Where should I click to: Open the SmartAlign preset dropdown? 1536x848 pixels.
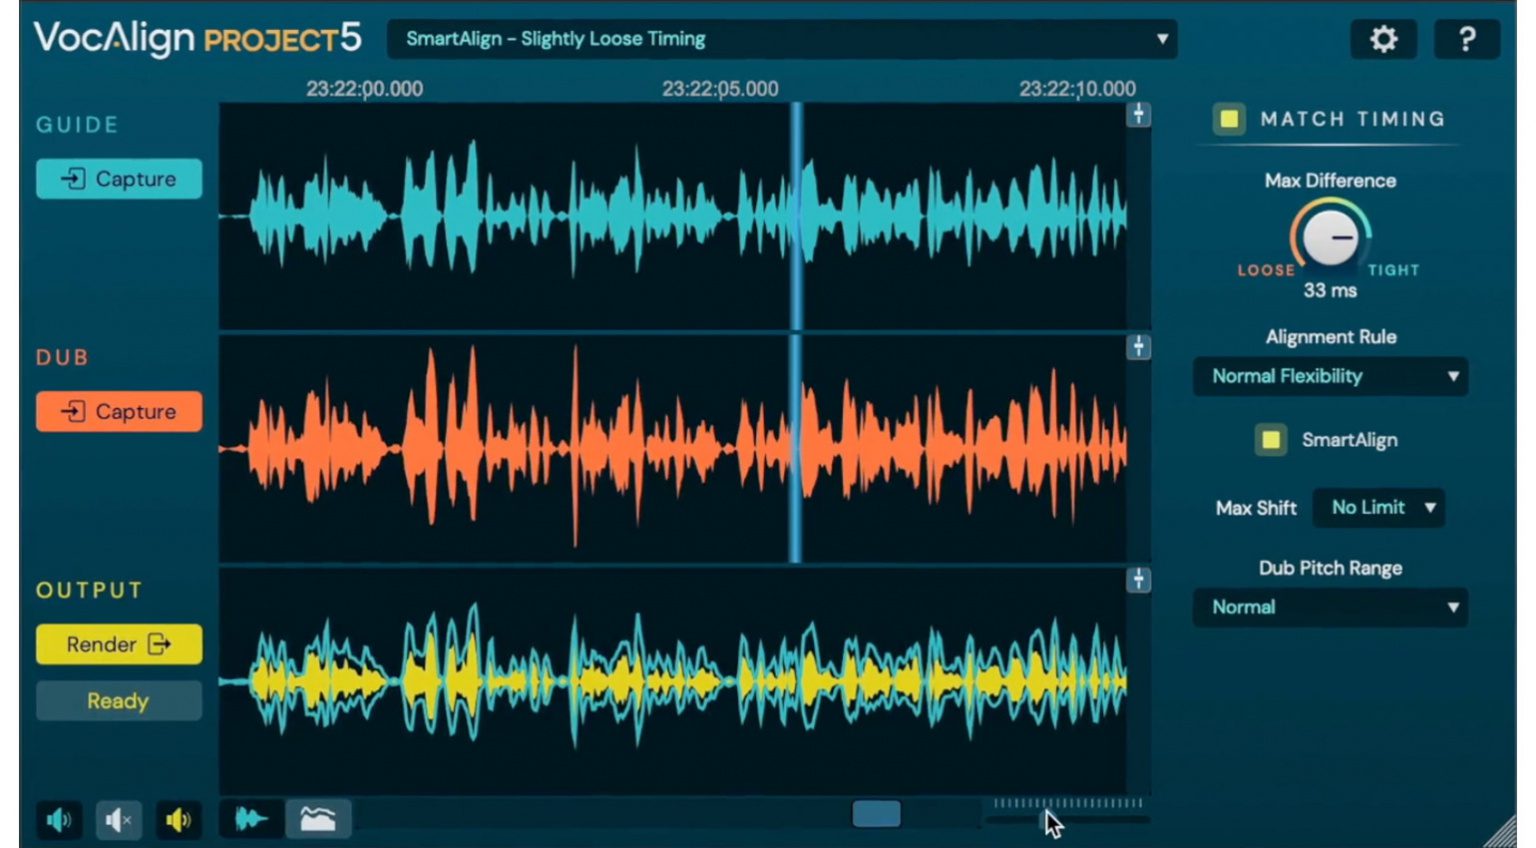tap(785, 39)
